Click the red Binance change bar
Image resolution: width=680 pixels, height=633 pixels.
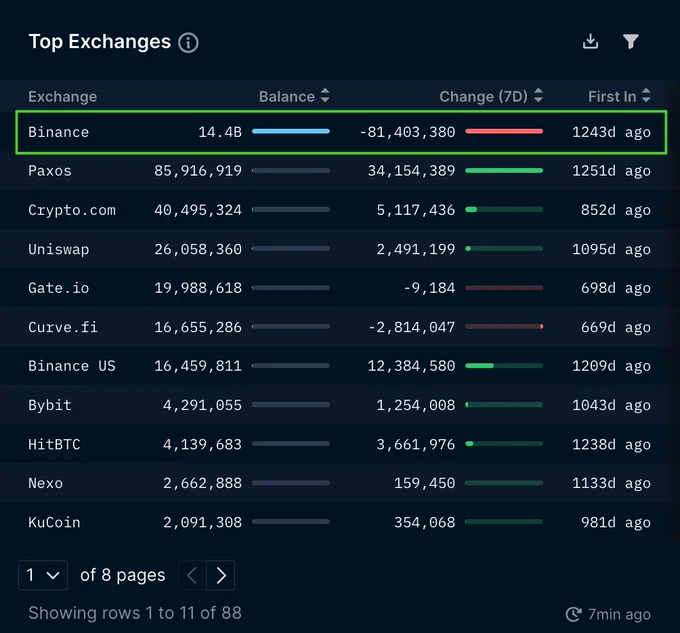pos(504,131)
